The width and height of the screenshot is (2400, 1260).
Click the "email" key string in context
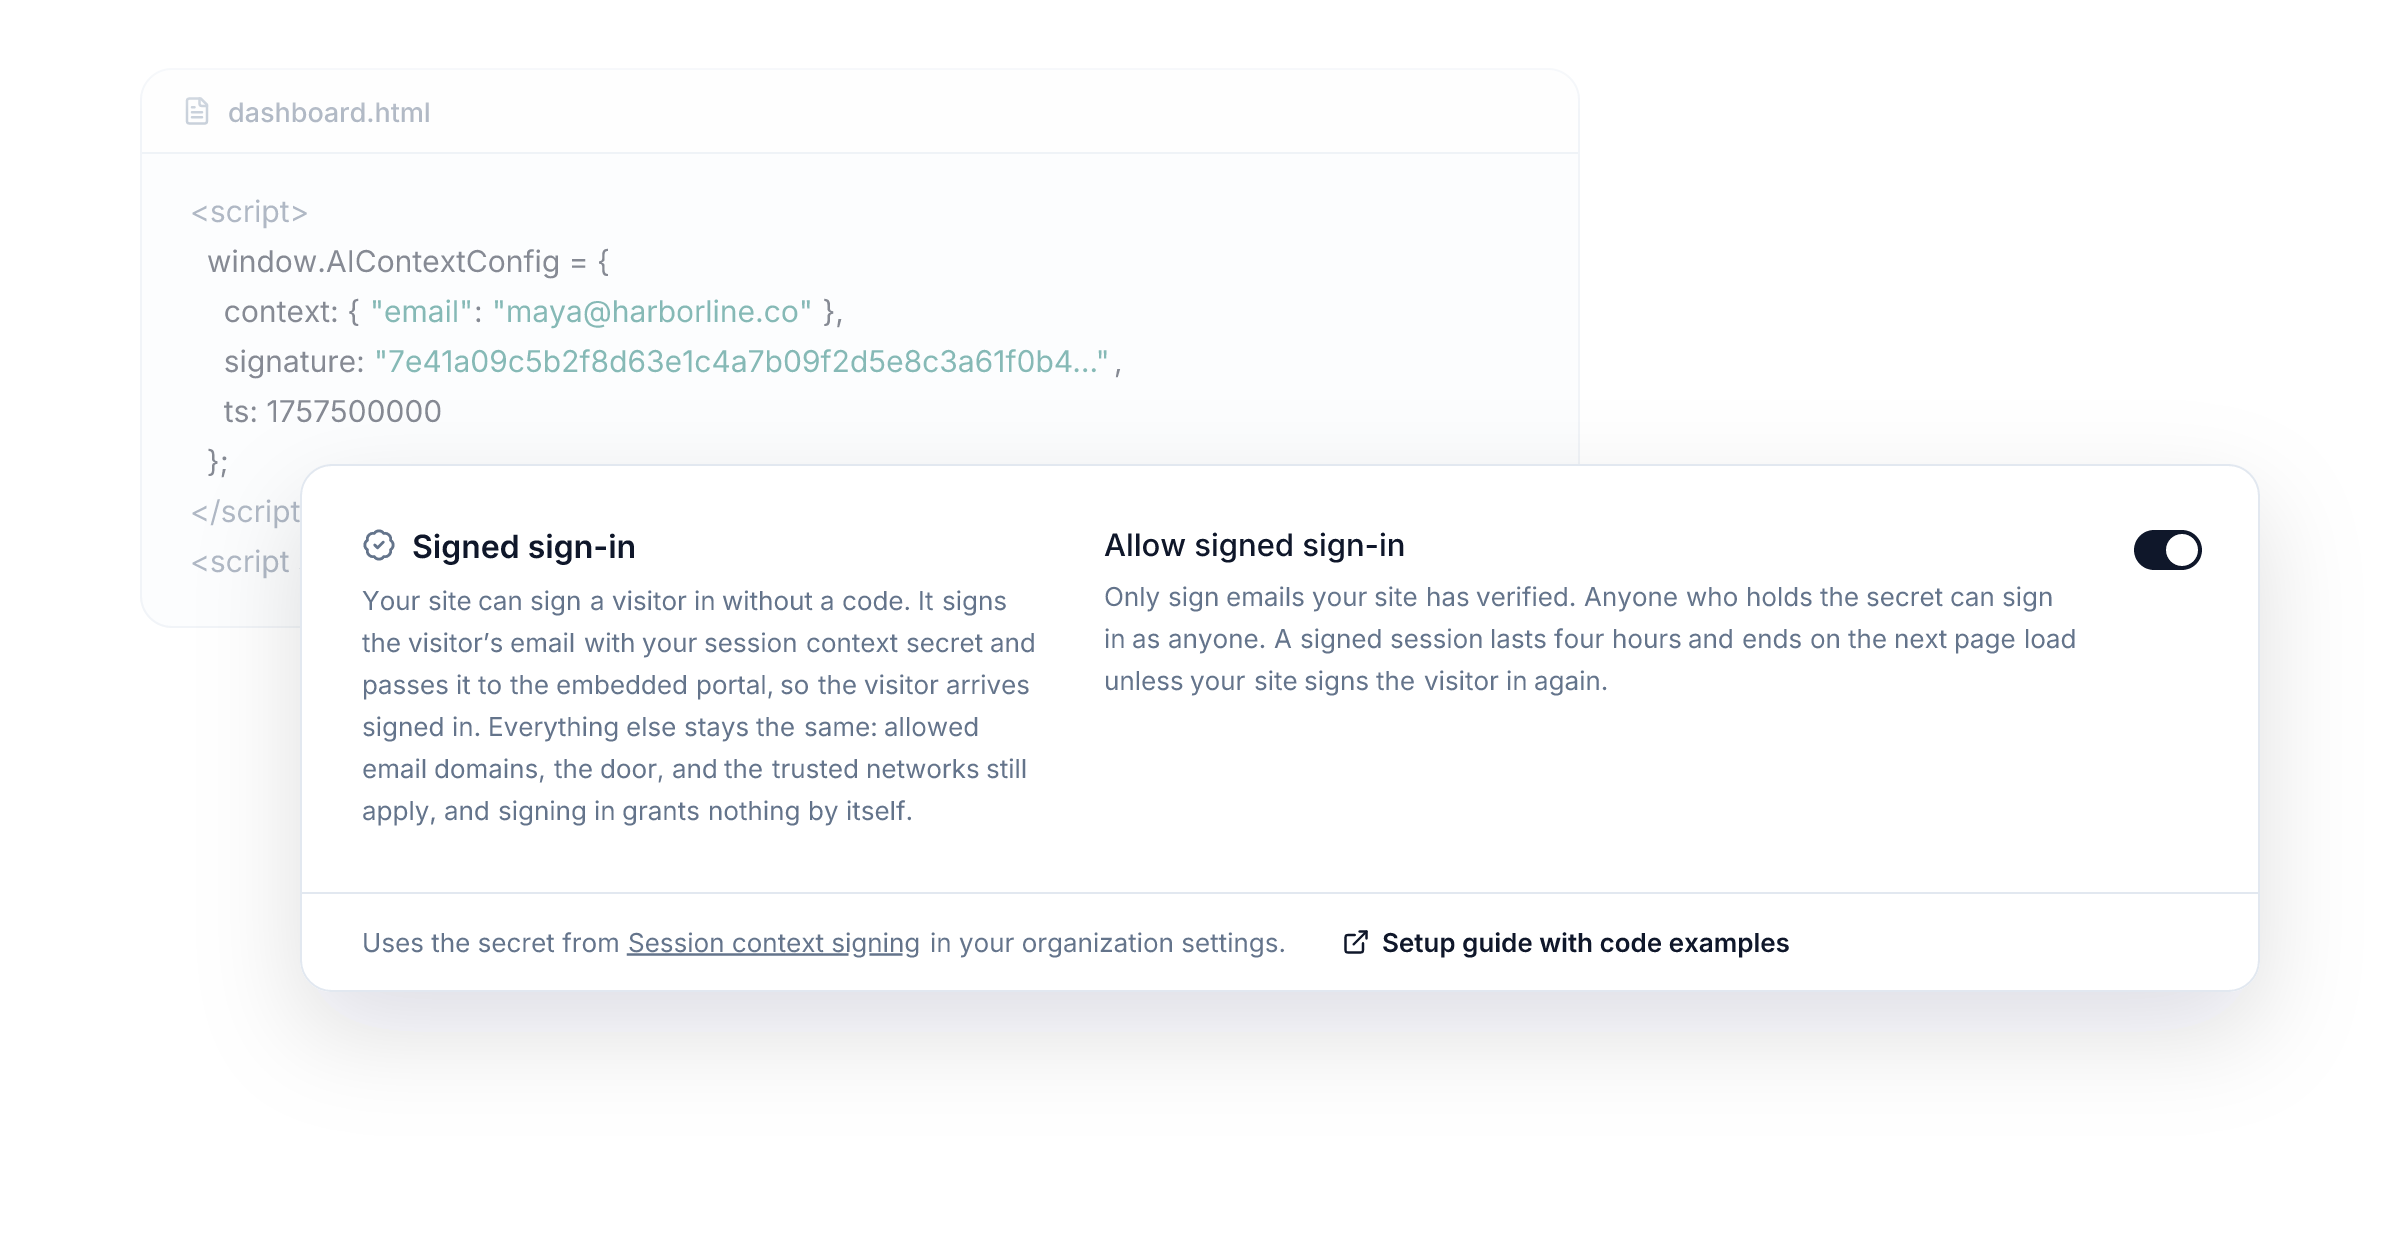pos(421,312)
